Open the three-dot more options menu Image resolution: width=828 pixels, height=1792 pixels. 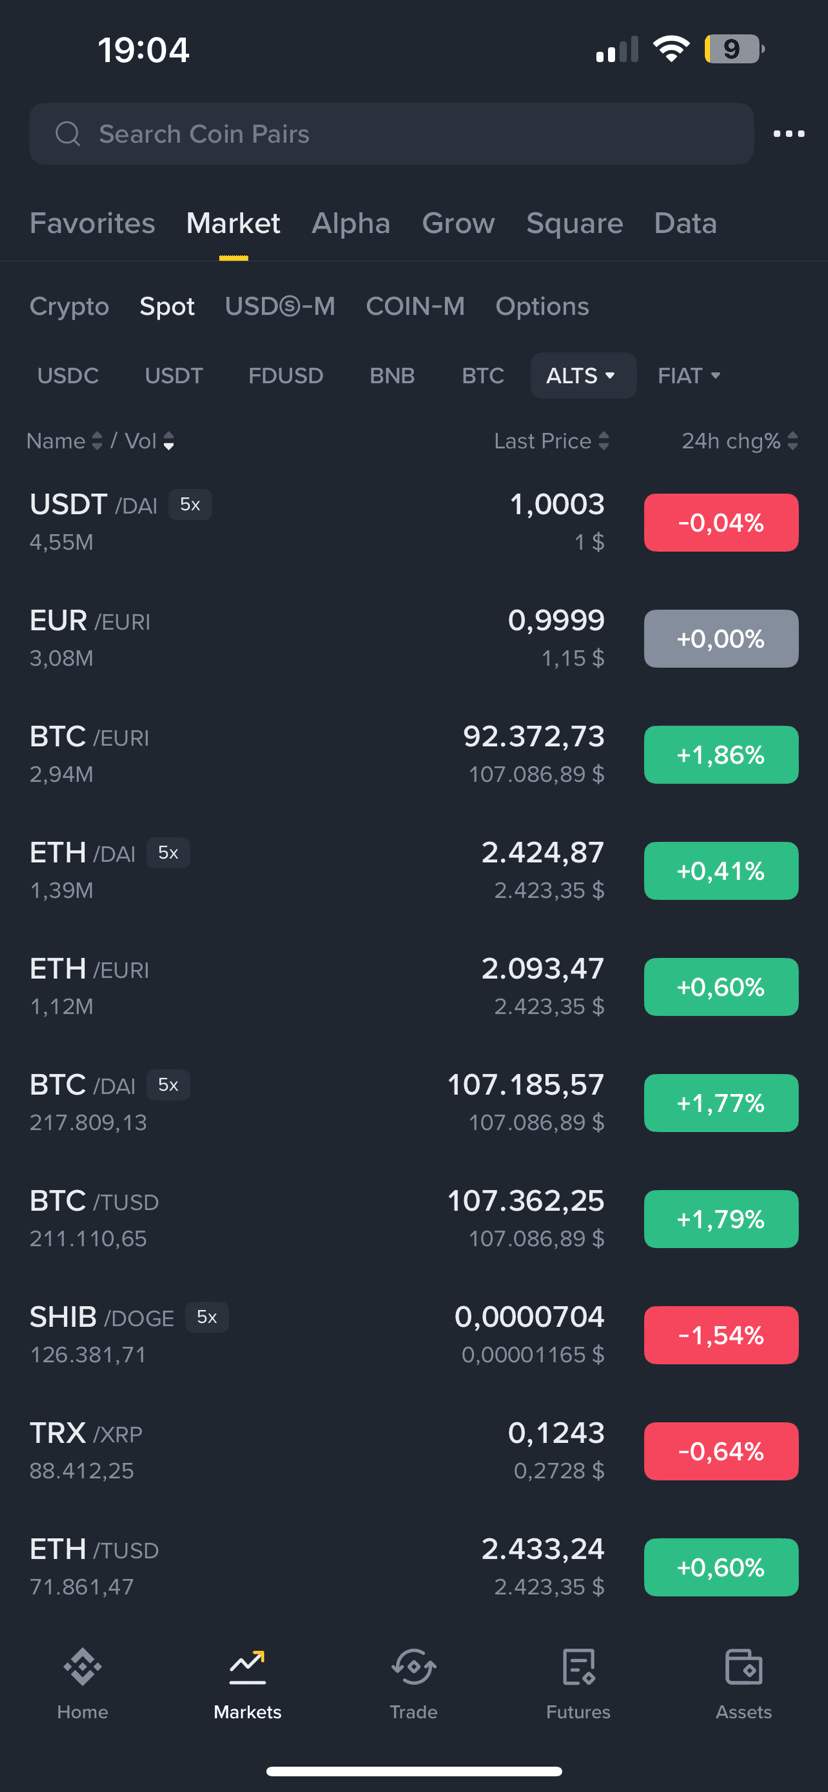(x=788, y=134)
